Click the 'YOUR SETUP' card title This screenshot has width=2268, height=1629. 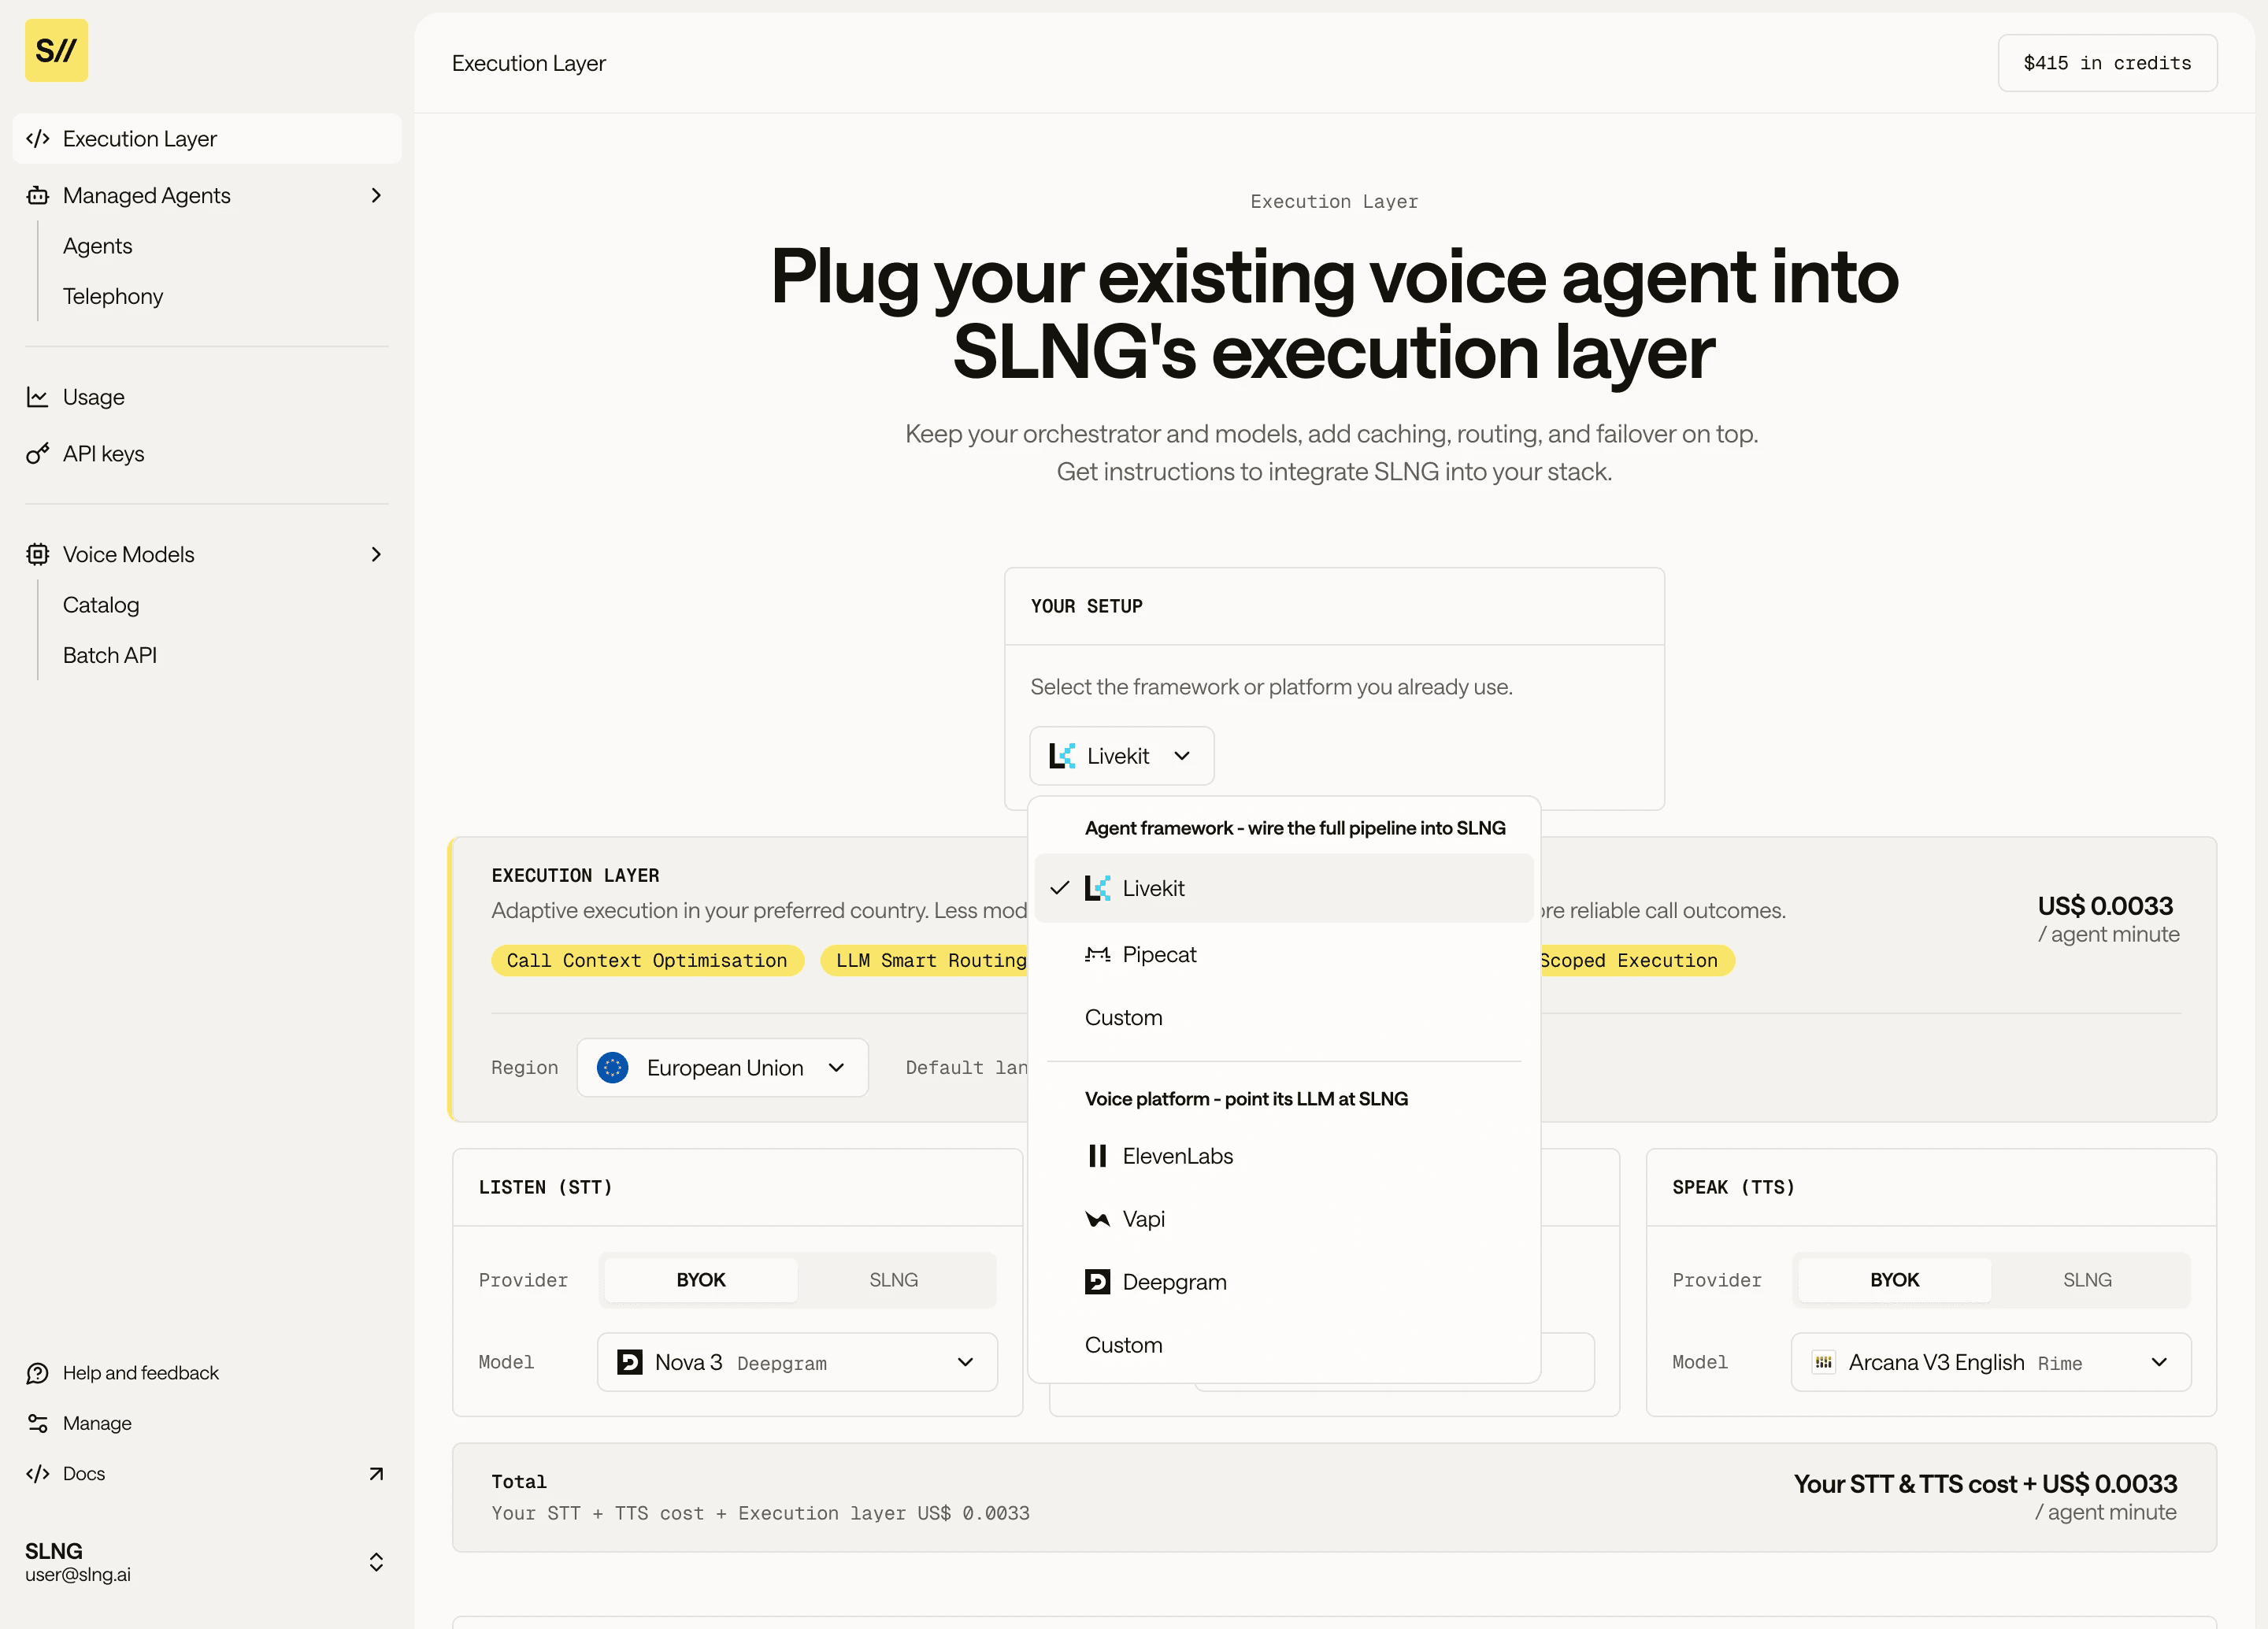coord(1087,606)
